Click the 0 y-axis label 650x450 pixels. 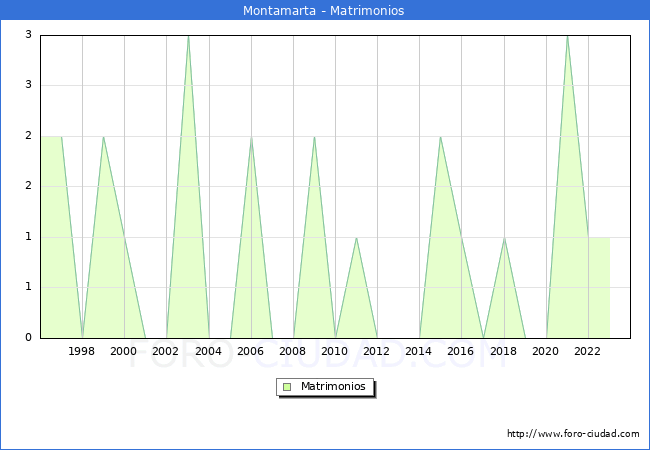(x=28, y=337)
